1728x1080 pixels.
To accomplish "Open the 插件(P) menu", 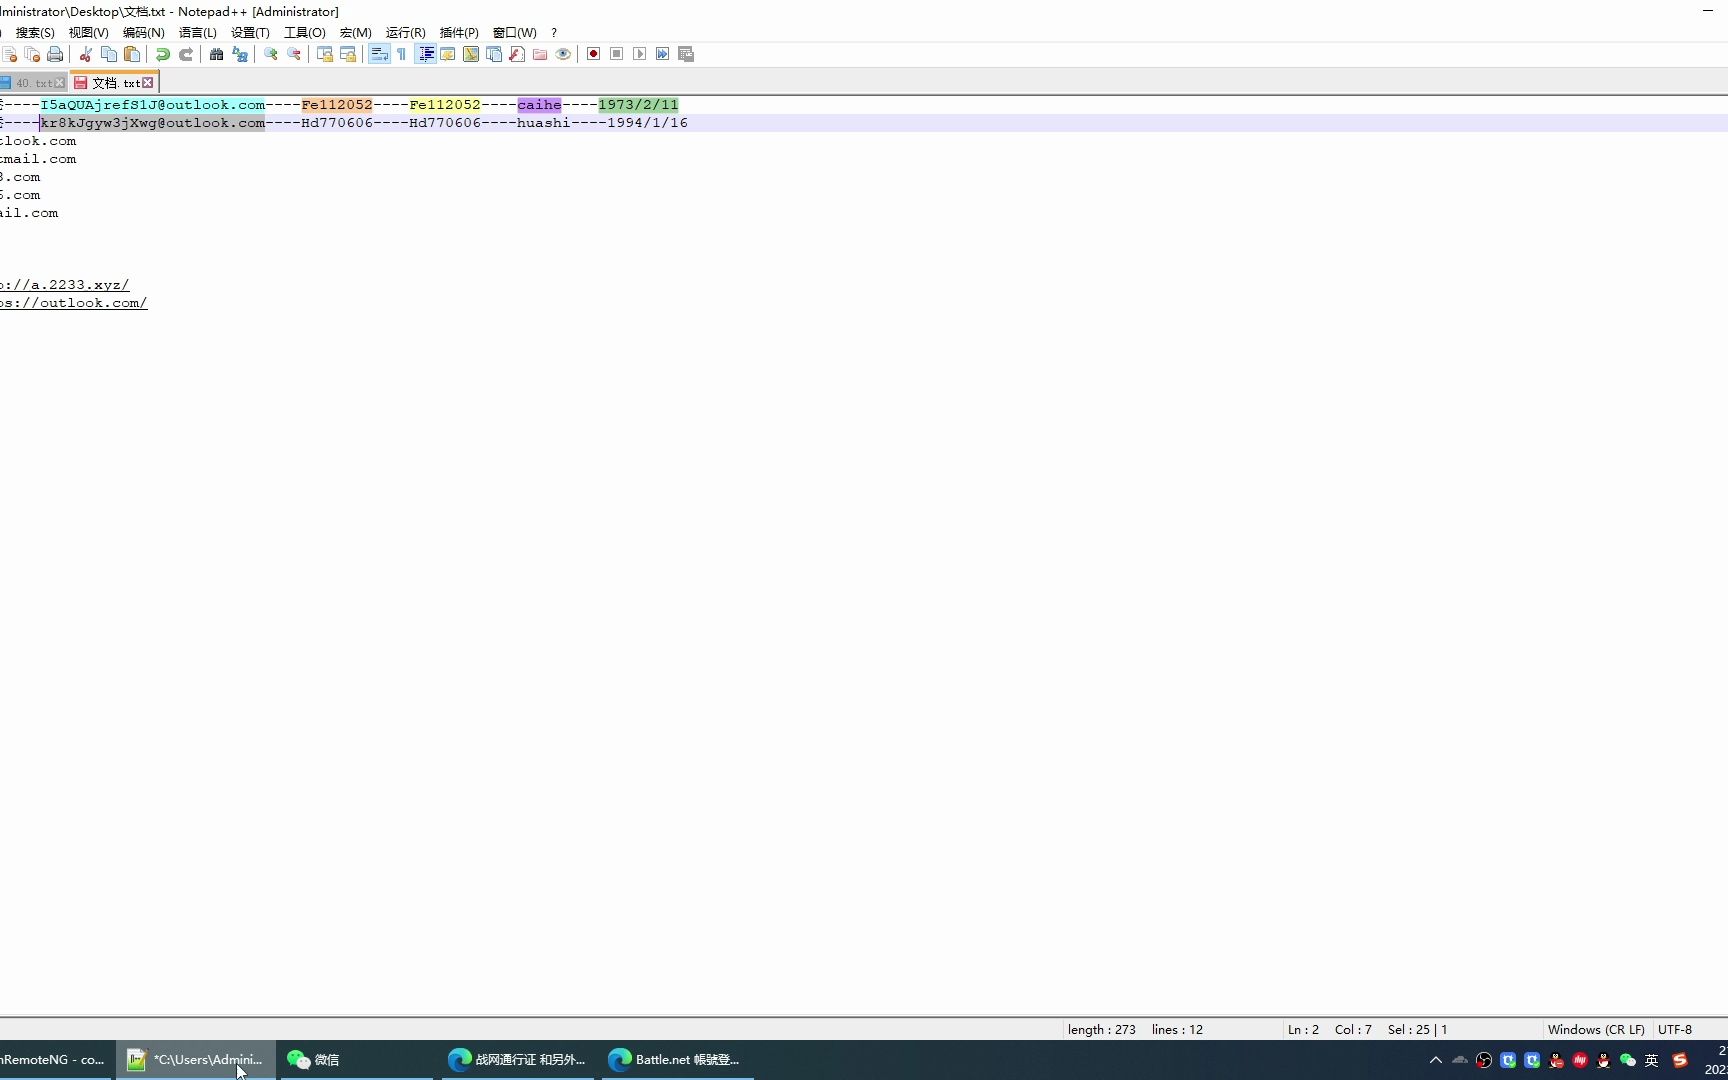I will click(459, 32).
